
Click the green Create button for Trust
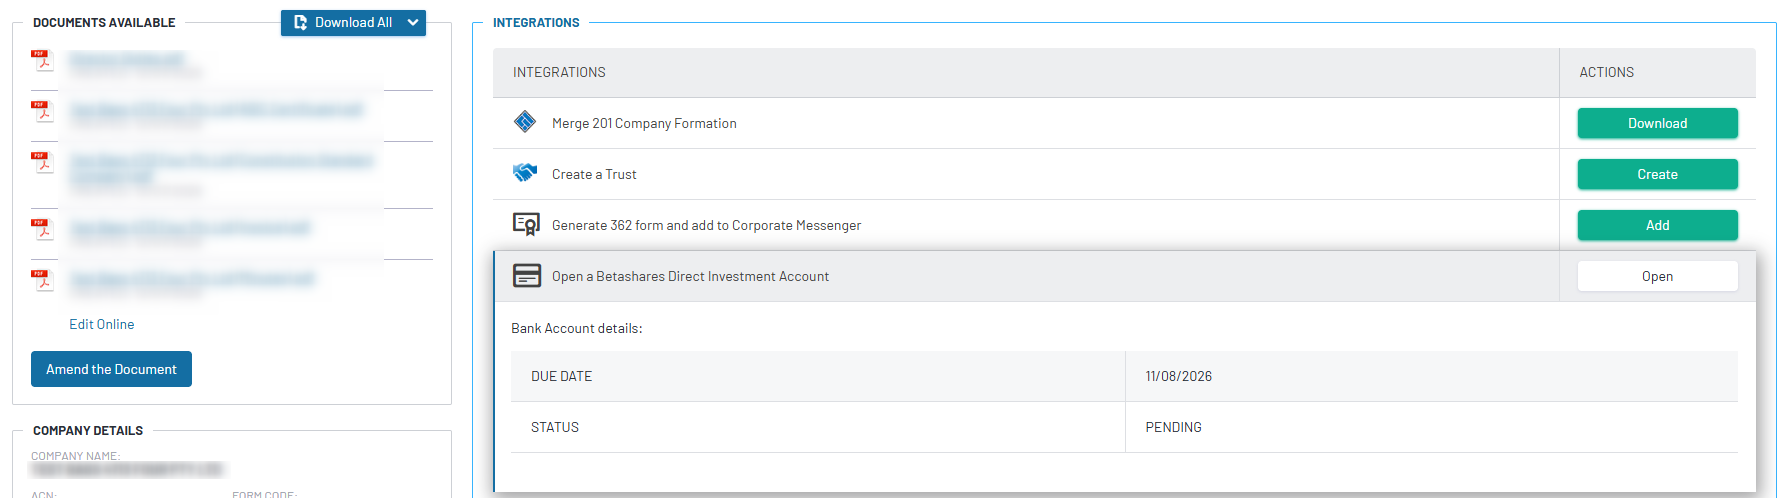pyautogui.click(x=1657, y=174)
